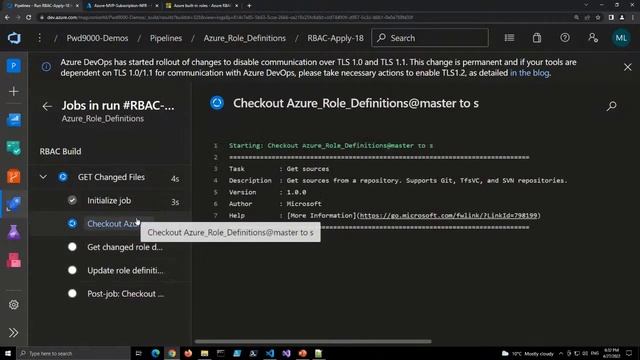Select the Post-job: Checkout step

(110, 293)
